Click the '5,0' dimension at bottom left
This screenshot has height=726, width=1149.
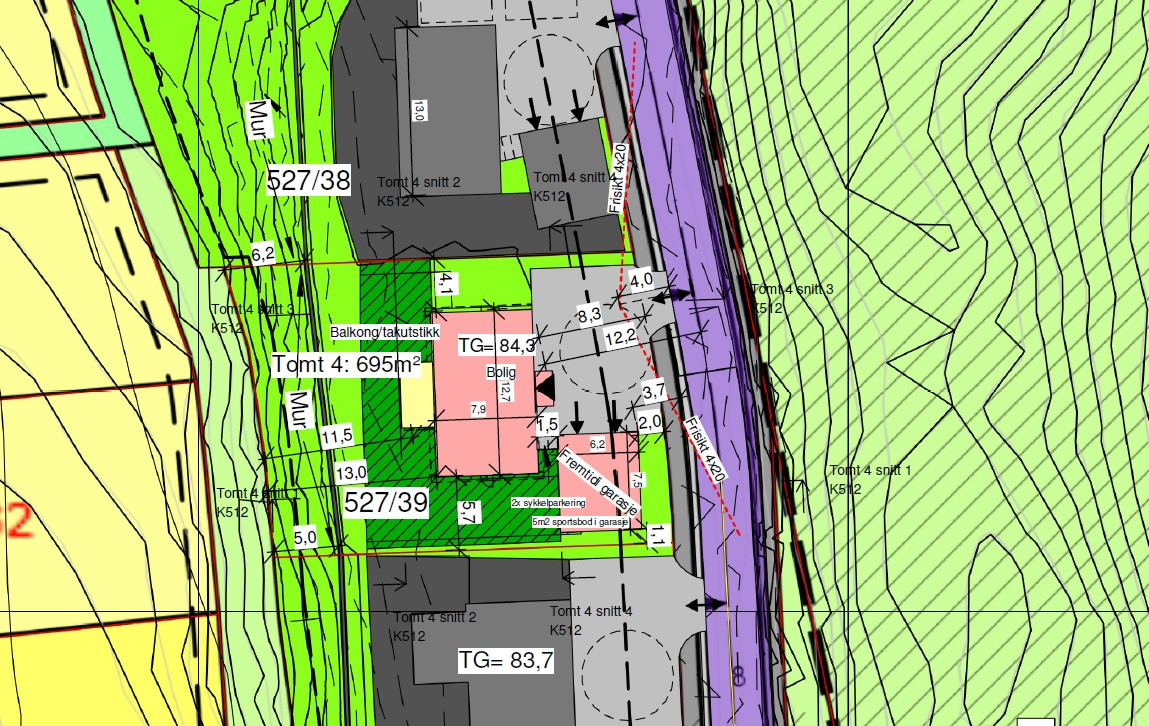(x=305, y=538)
